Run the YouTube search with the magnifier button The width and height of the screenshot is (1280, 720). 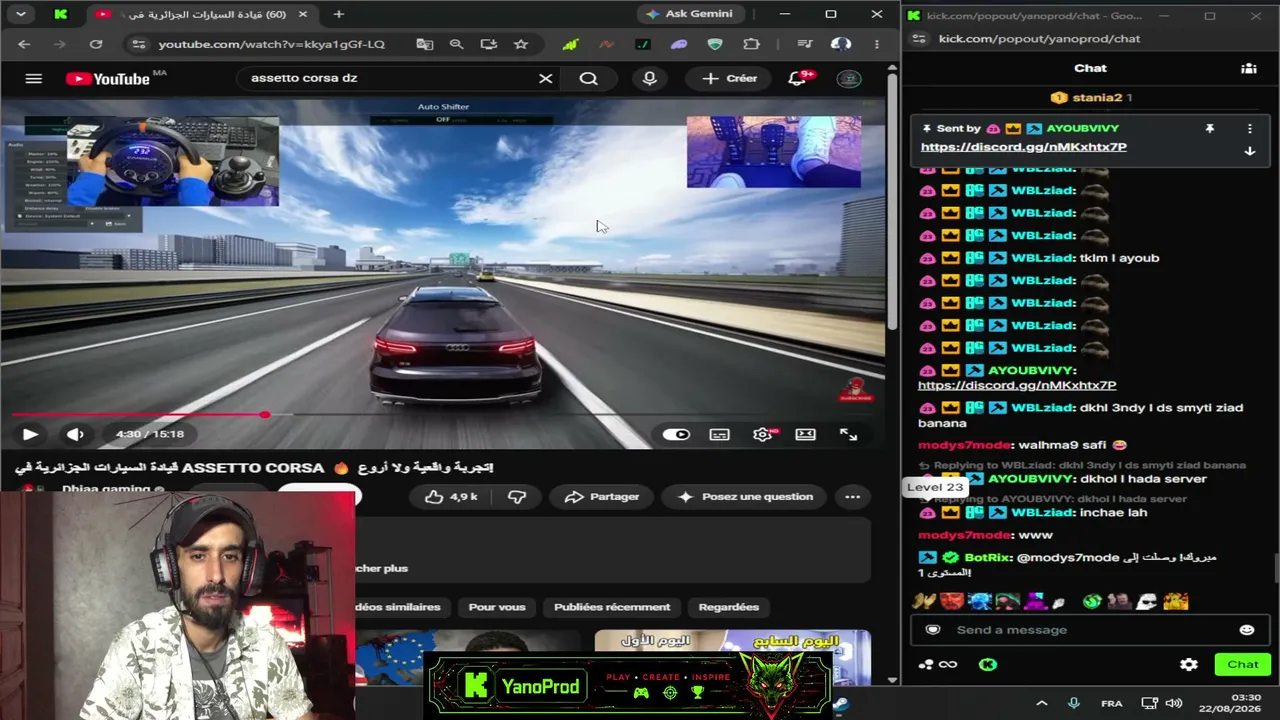point(588,78)
